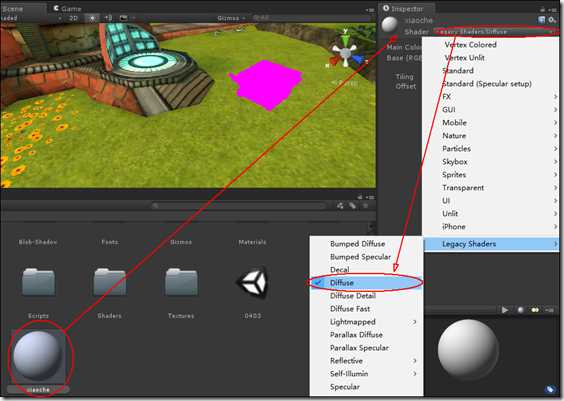Click the asset labels icon in preview
The height and width of the screenshot is (401, 564).
pos(550,389)
